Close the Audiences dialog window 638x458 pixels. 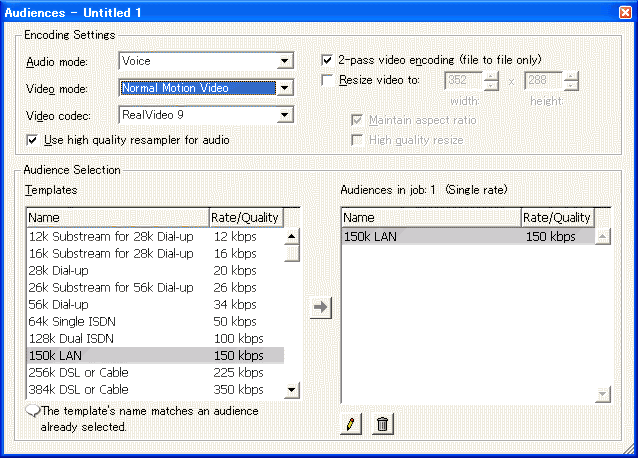click(625, 12)
